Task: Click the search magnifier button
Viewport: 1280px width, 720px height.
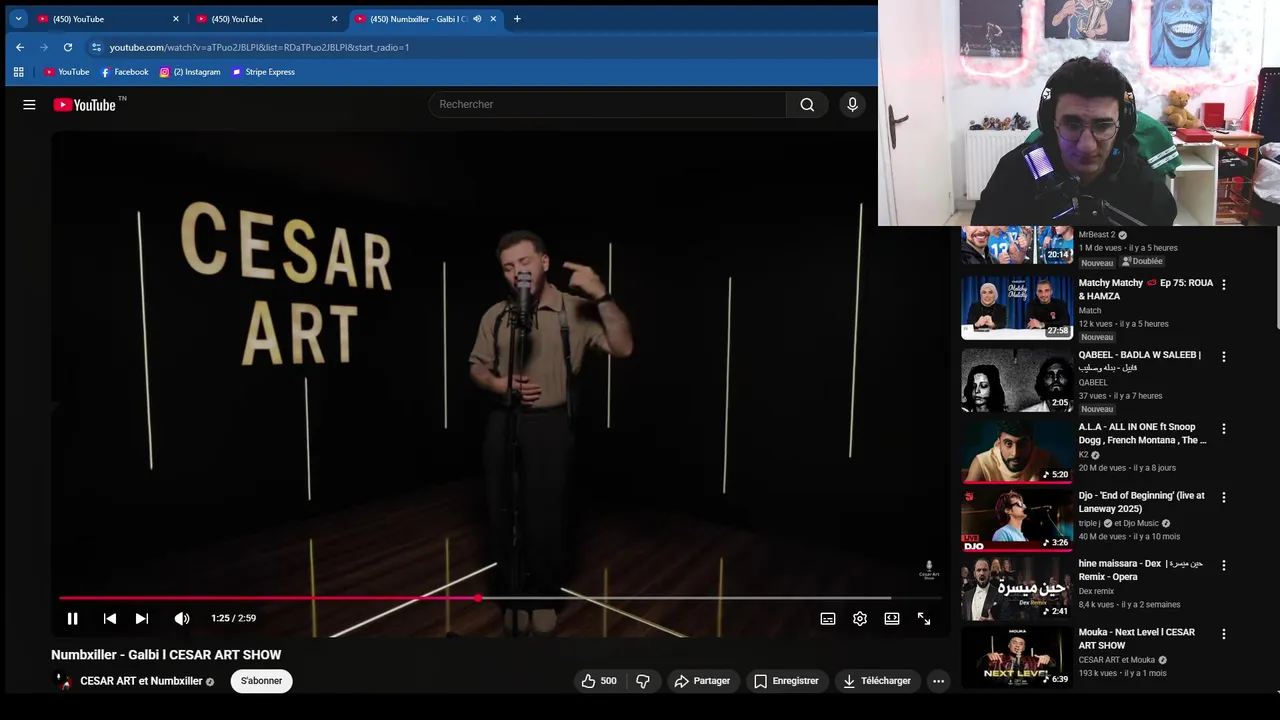Action: (x=807, y=104)
